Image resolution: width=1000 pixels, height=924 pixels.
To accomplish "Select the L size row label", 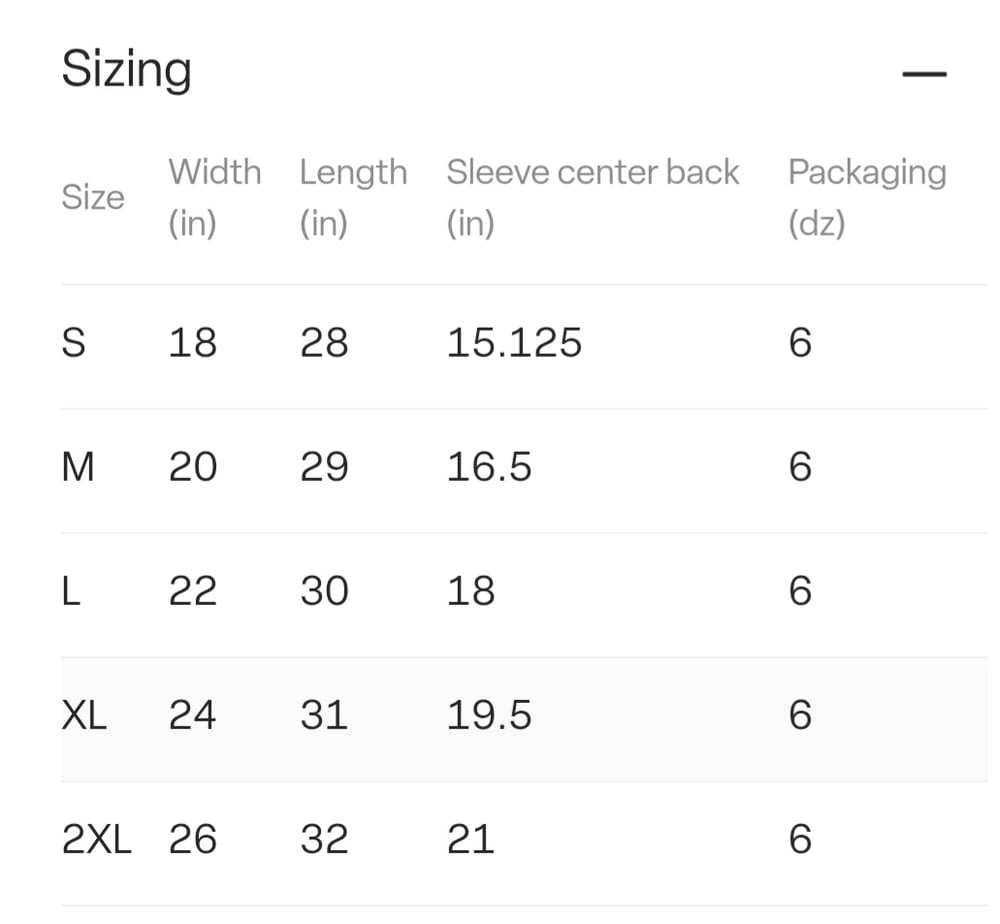I will (71, 591).
